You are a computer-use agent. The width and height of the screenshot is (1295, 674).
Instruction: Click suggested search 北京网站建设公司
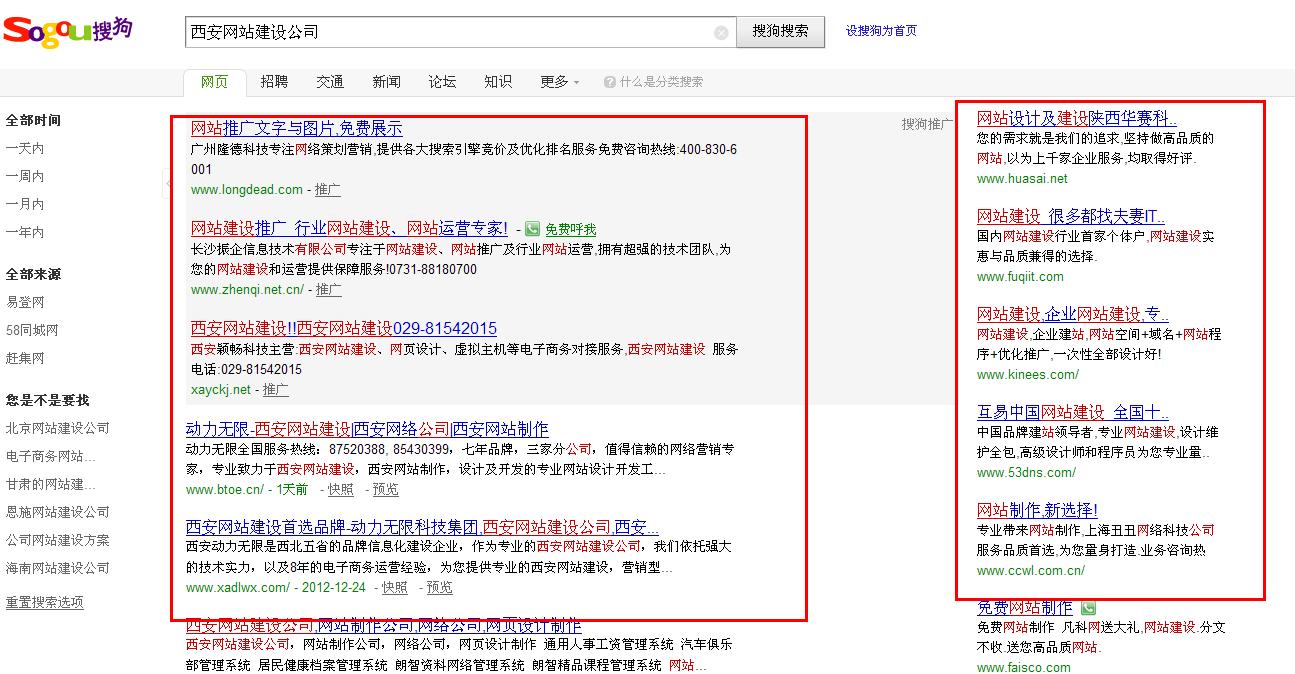coord(58,428)
